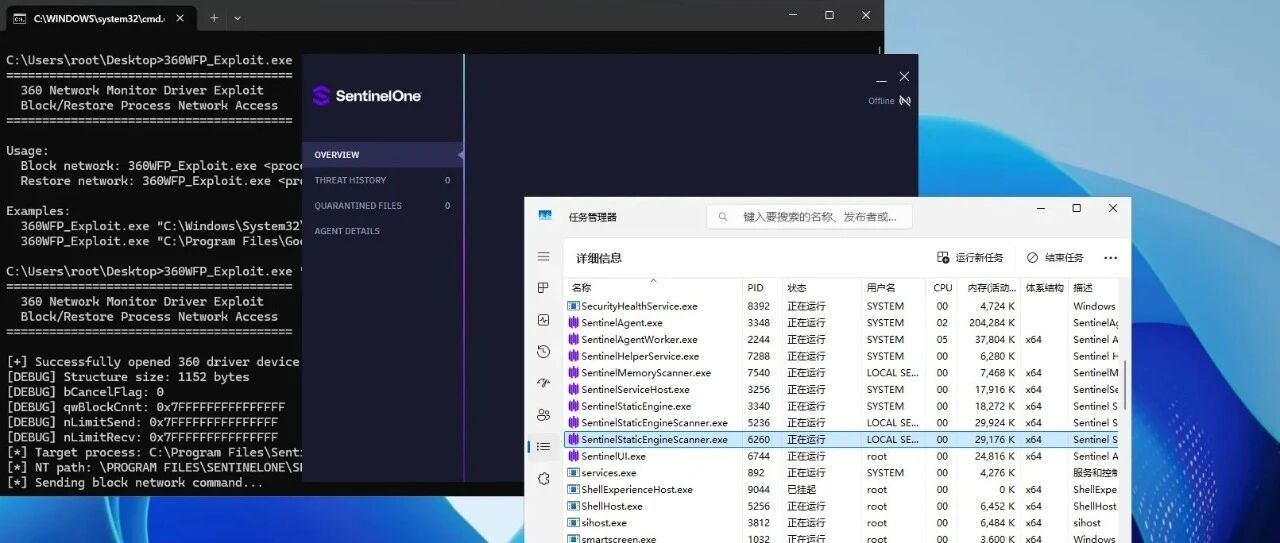1280x543 pixels.
Task: Click the more options ellipsis in Task Manager
Action: (1110, 258)
